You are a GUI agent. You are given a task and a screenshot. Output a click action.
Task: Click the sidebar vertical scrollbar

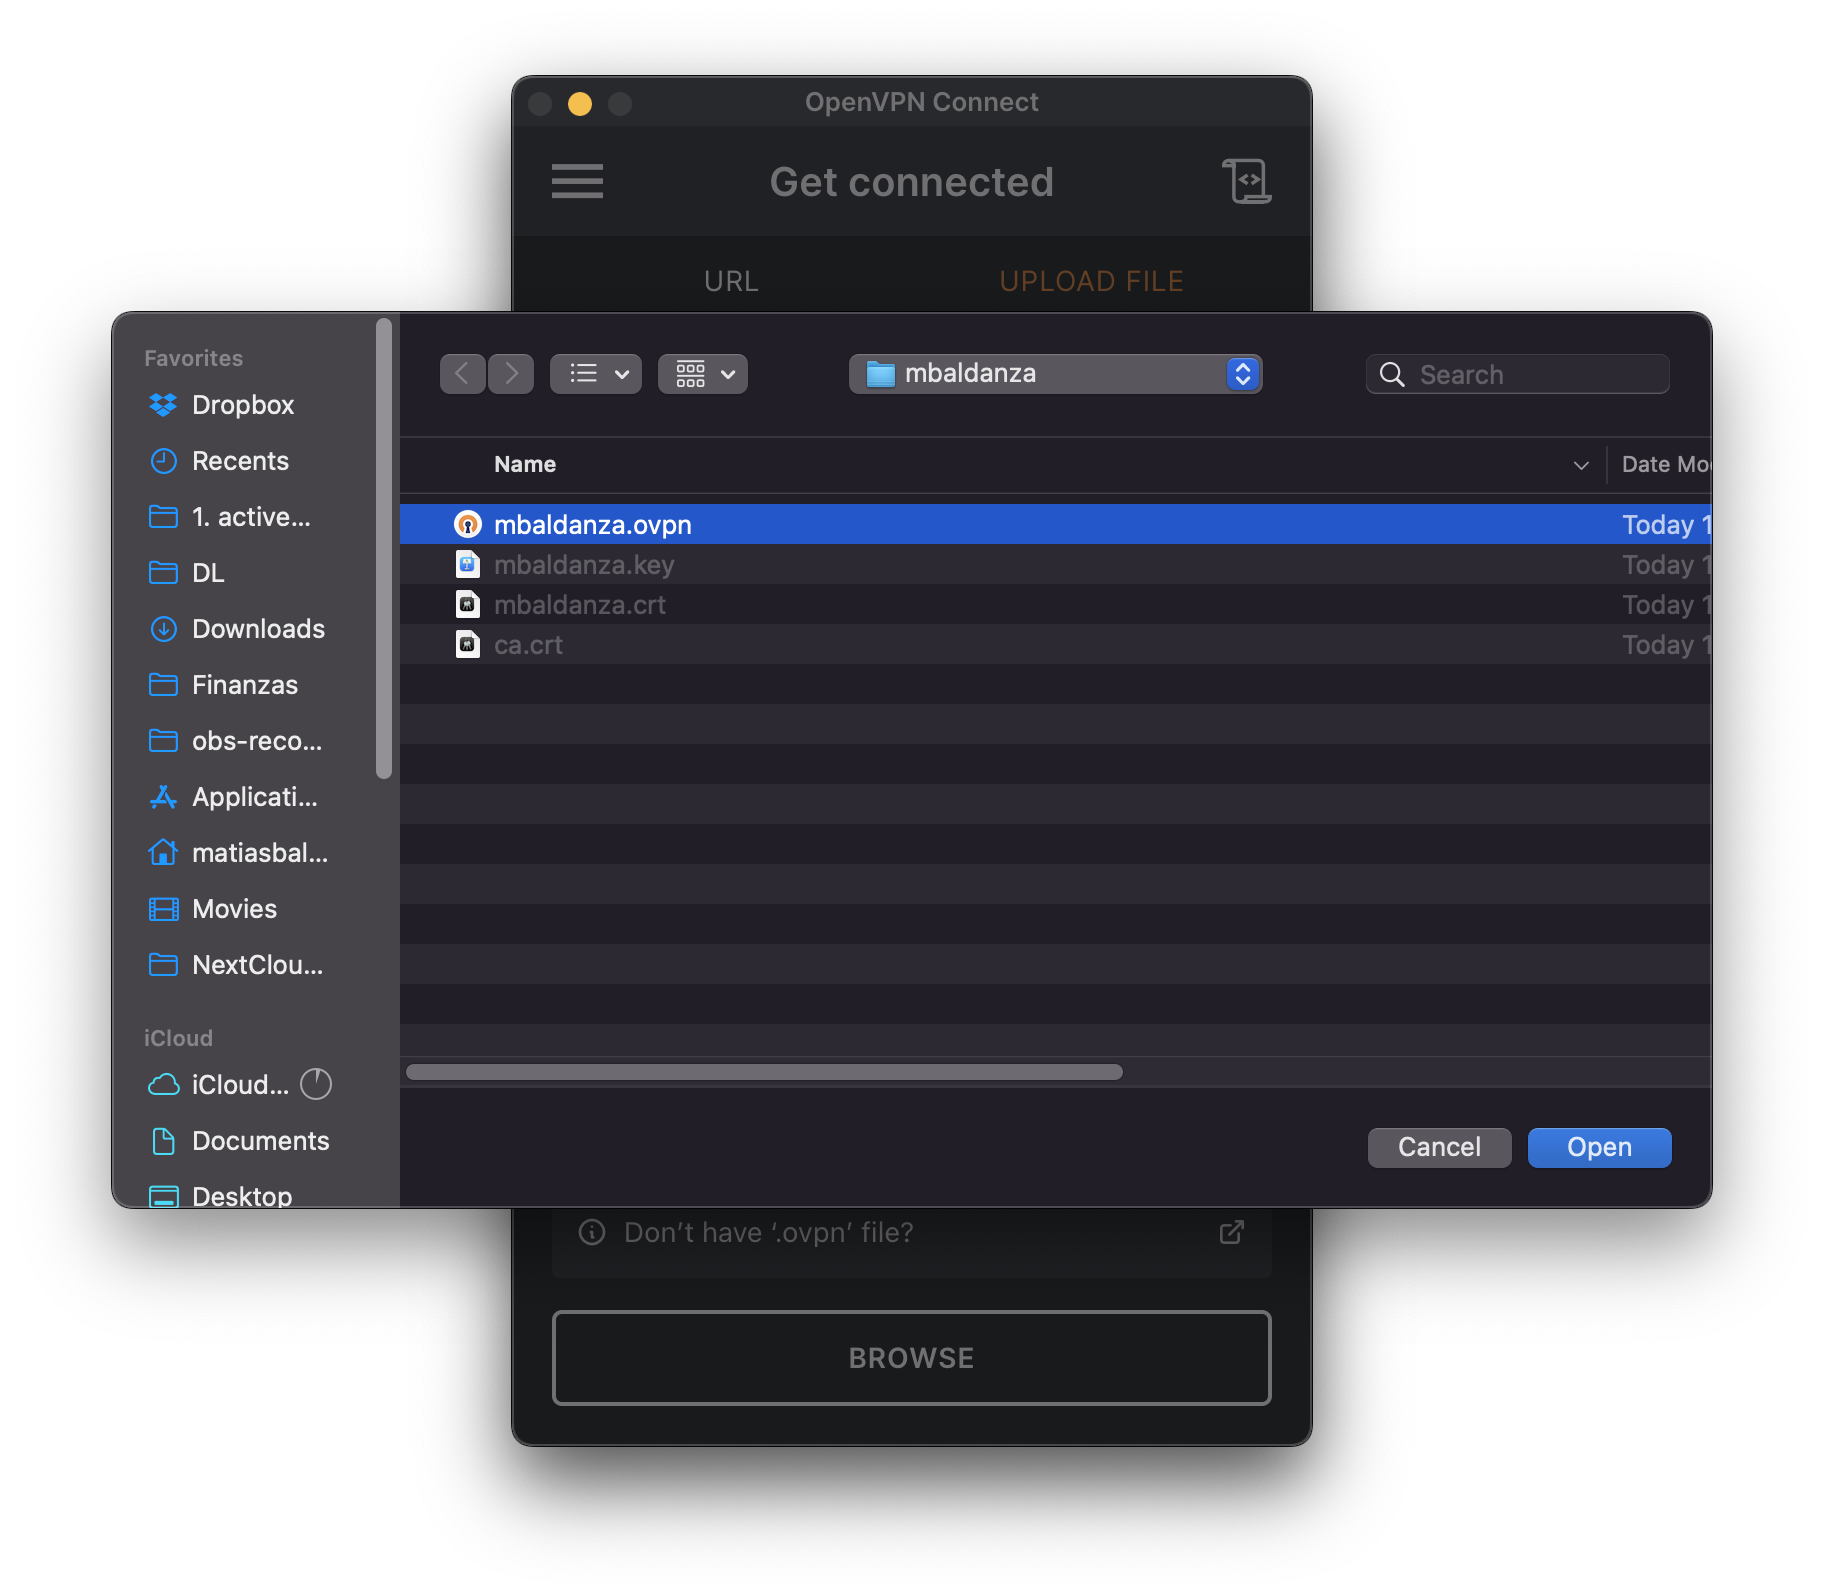[384, 548]
